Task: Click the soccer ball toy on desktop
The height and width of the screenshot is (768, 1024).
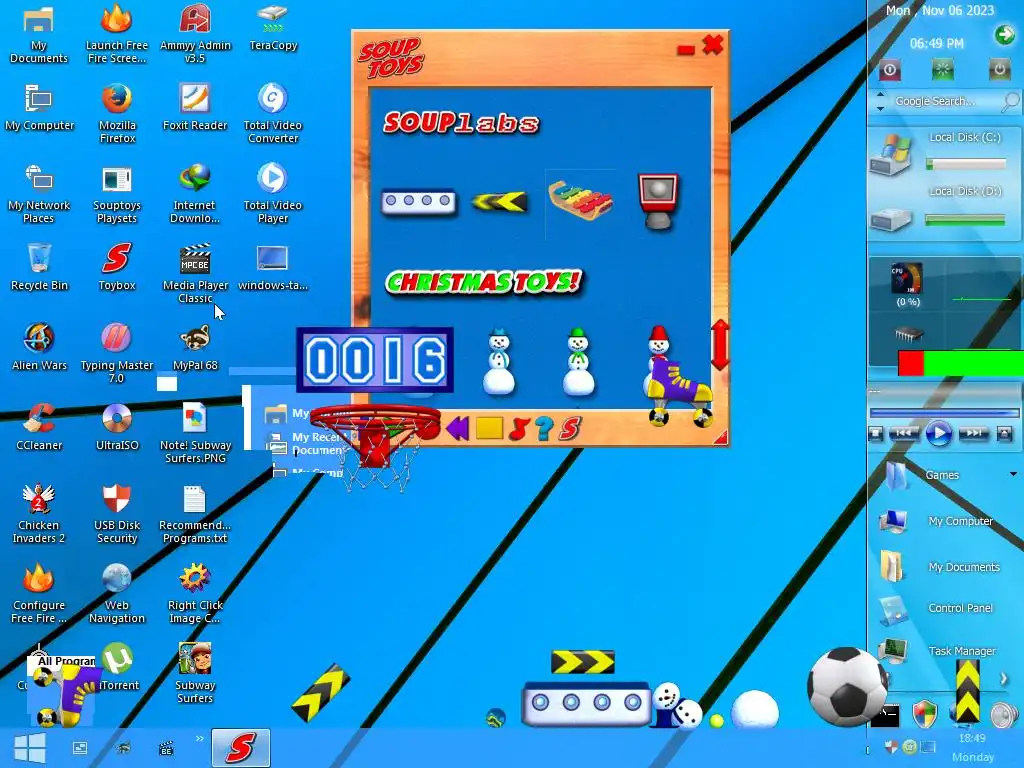Action: (x=847, y=686)
